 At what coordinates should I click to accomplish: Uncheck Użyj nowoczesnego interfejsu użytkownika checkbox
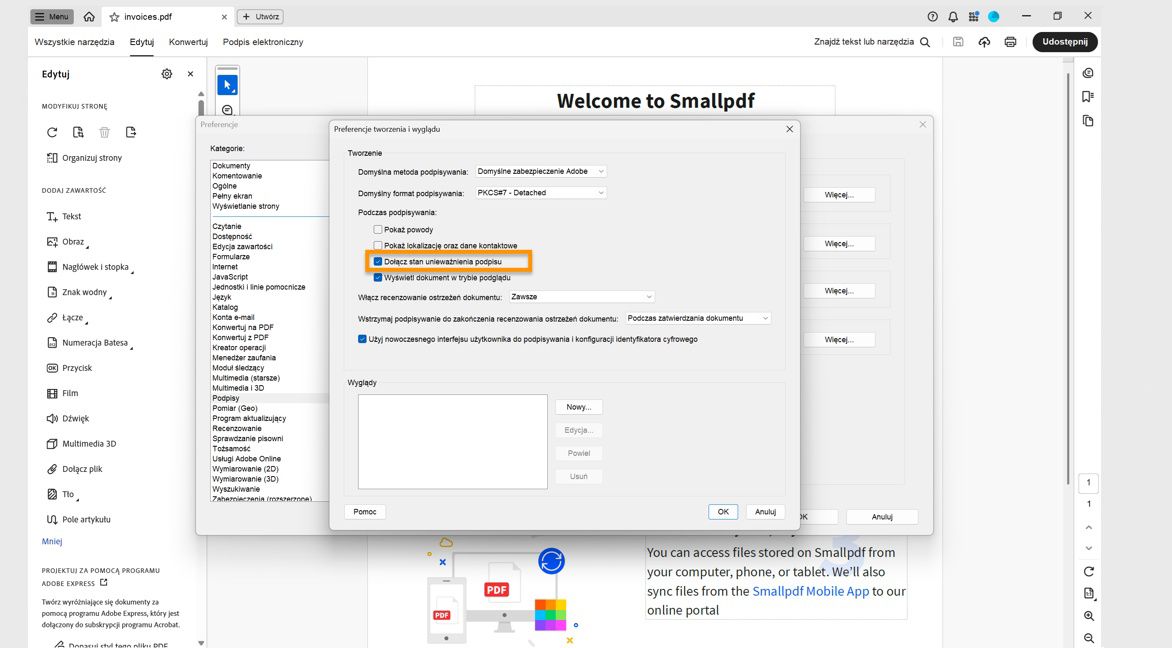pyautogui.click(x=363, y=339)
